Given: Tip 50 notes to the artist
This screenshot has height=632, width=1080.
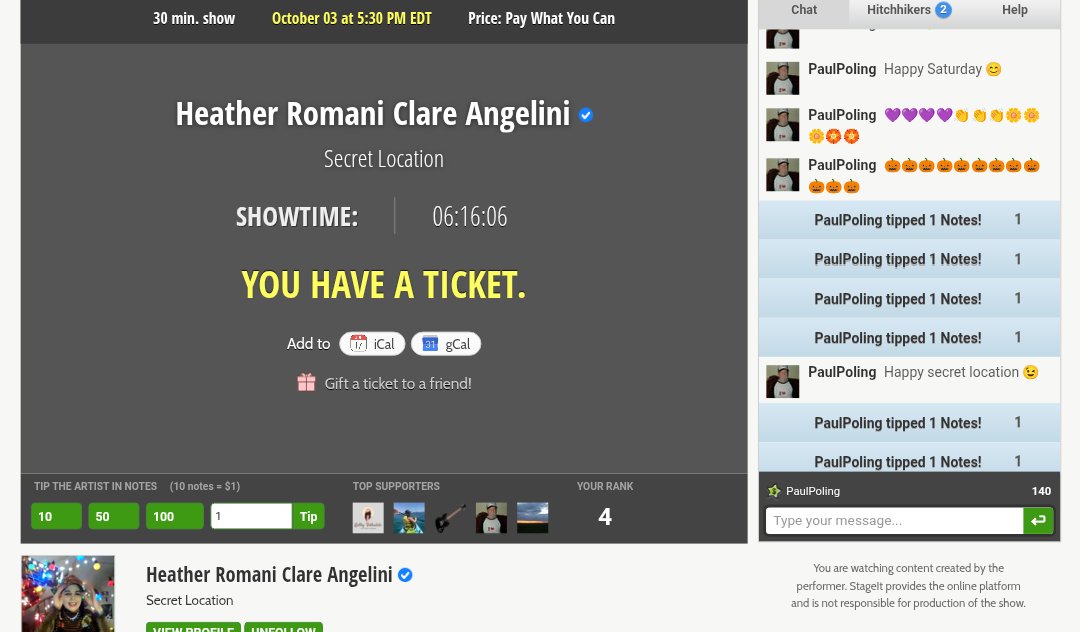Looking at the screenshot, I should coord(114,516).
